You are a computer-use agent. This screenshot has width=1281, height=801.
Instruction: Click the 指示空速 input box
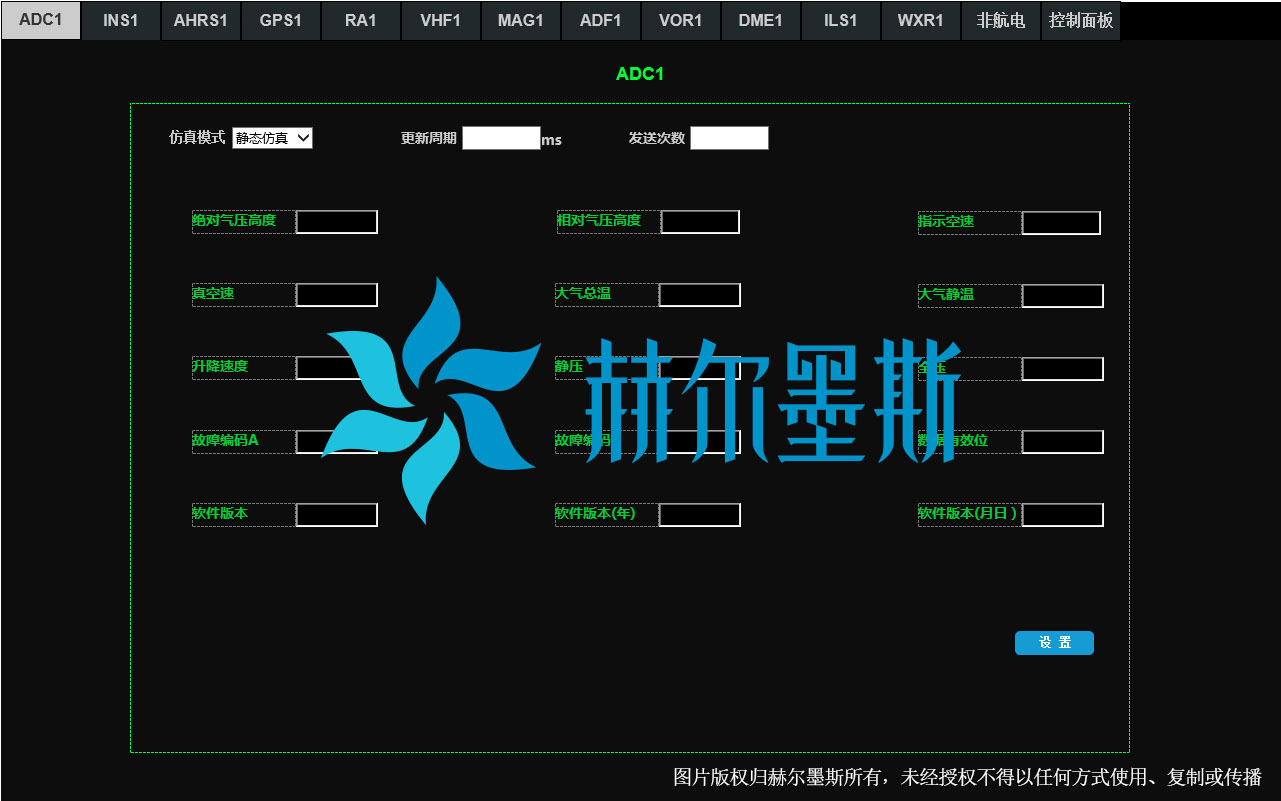pyautogui.click(x=1061, y=223)
